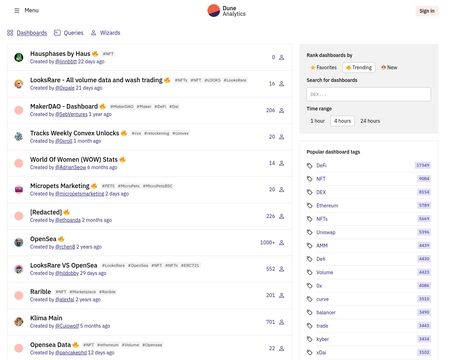
Task: Click favorites person icon beside 701 count
Action: pyautogui.click(x=281, y=322)
